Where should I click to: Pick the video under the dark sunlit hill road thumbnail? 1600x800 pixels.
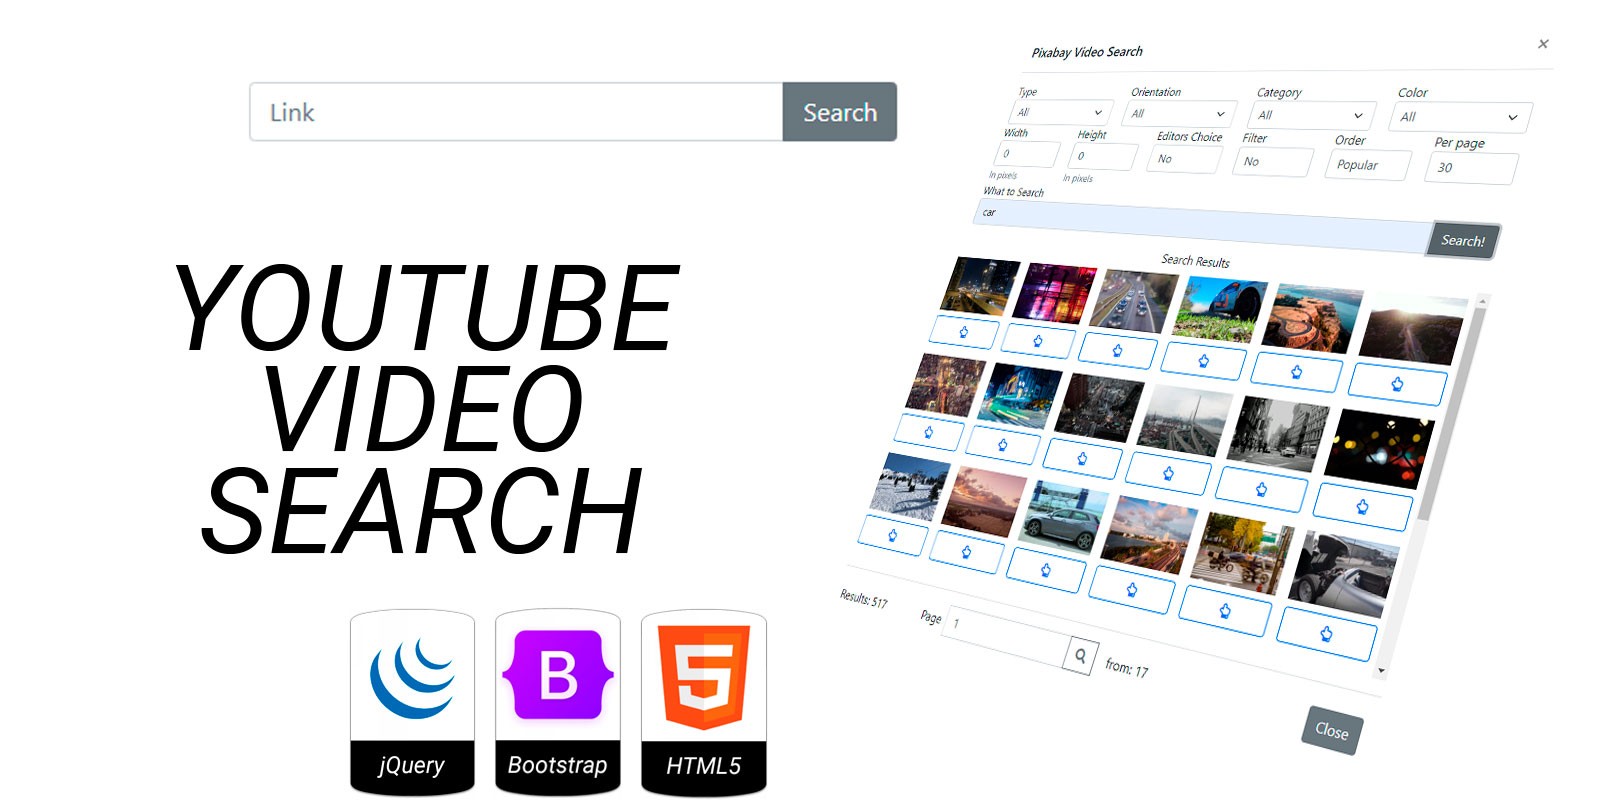1397,383
